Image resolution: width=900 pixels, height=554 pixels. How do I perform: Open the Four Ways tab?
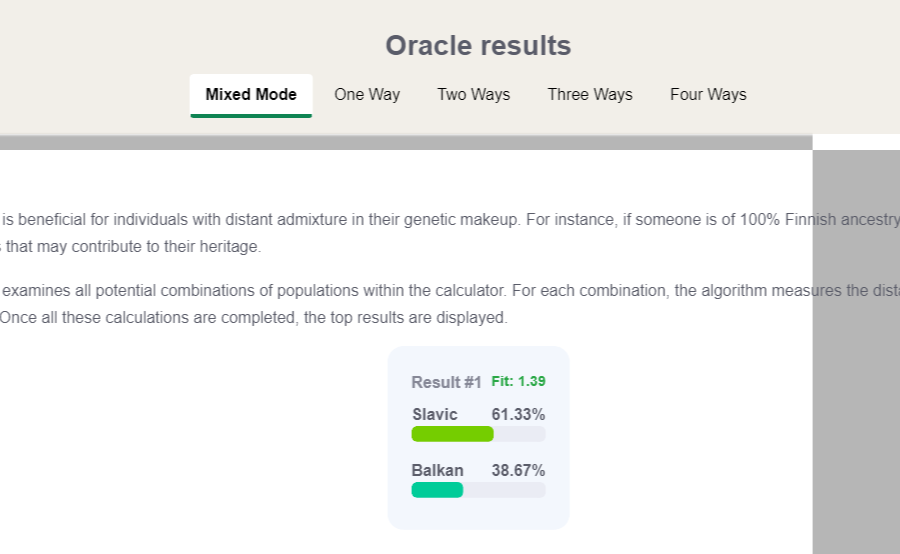(708, 95)
